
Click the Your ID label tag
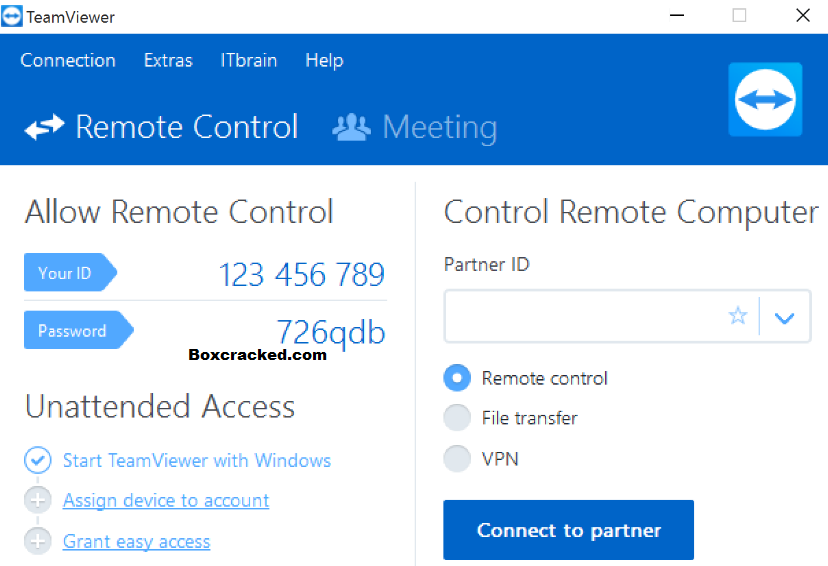tap(70, 272)
